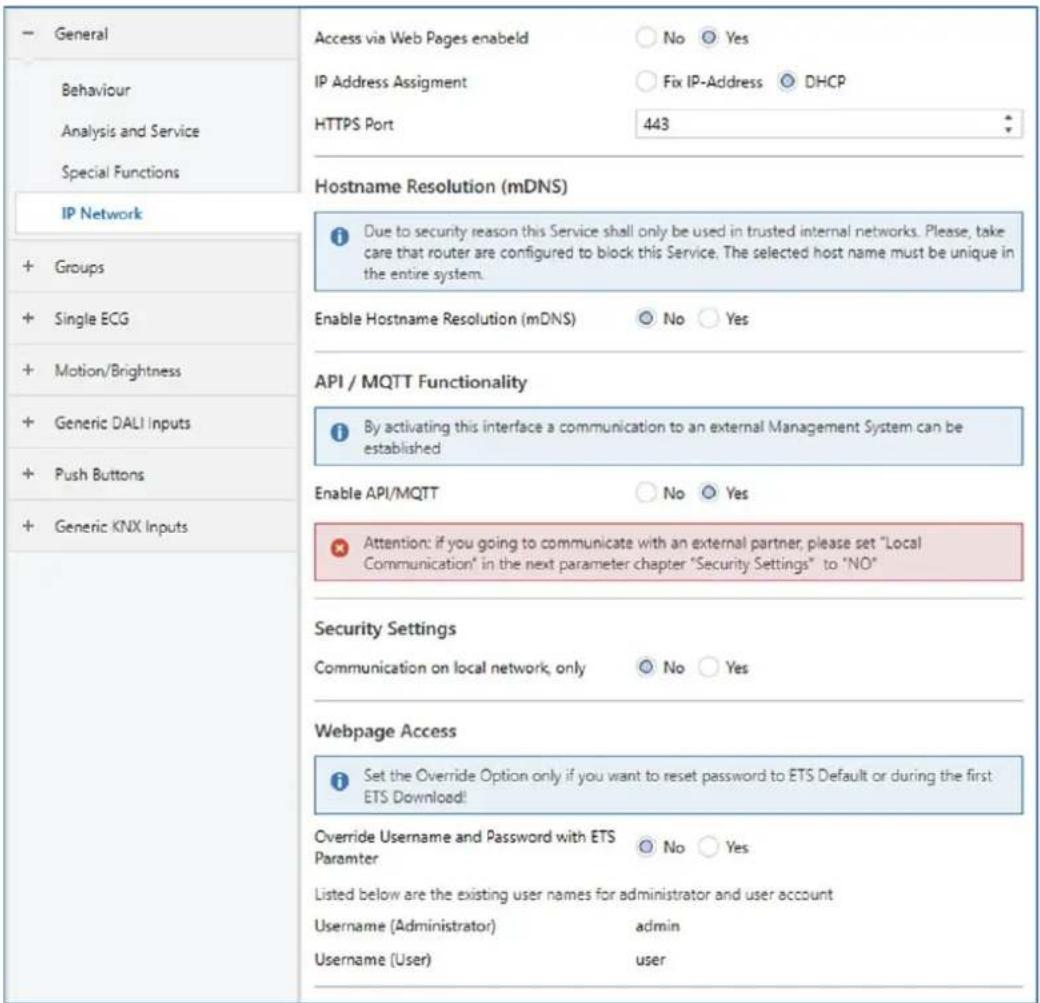Set Enable API/MQTT to Yes
This screenshot has width=1040, height=1003.
tap(708, 493)
